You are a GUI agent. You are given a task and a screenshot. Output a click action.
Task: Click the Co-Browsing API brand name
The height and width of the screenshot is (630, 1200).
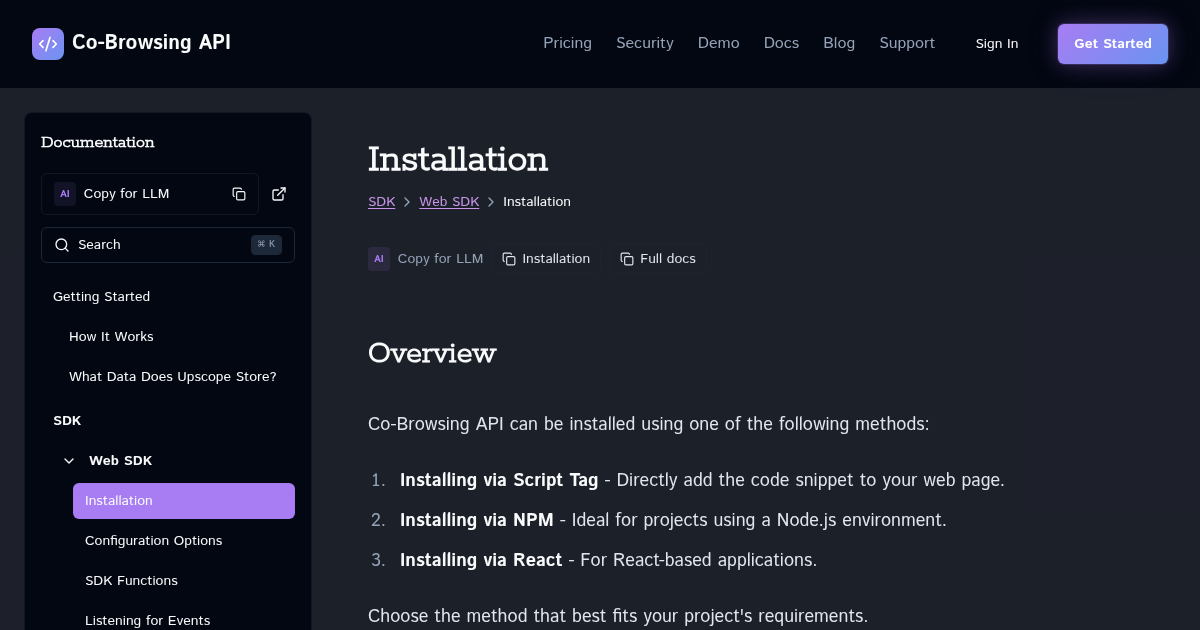[x=151, y=42]
